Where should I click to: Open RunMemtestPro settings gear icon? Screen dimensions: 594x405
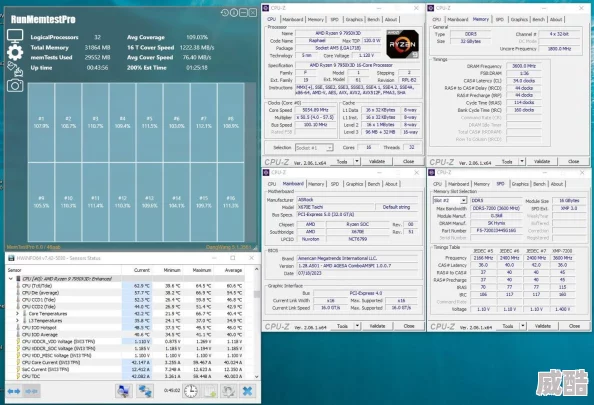click(15, 53)
